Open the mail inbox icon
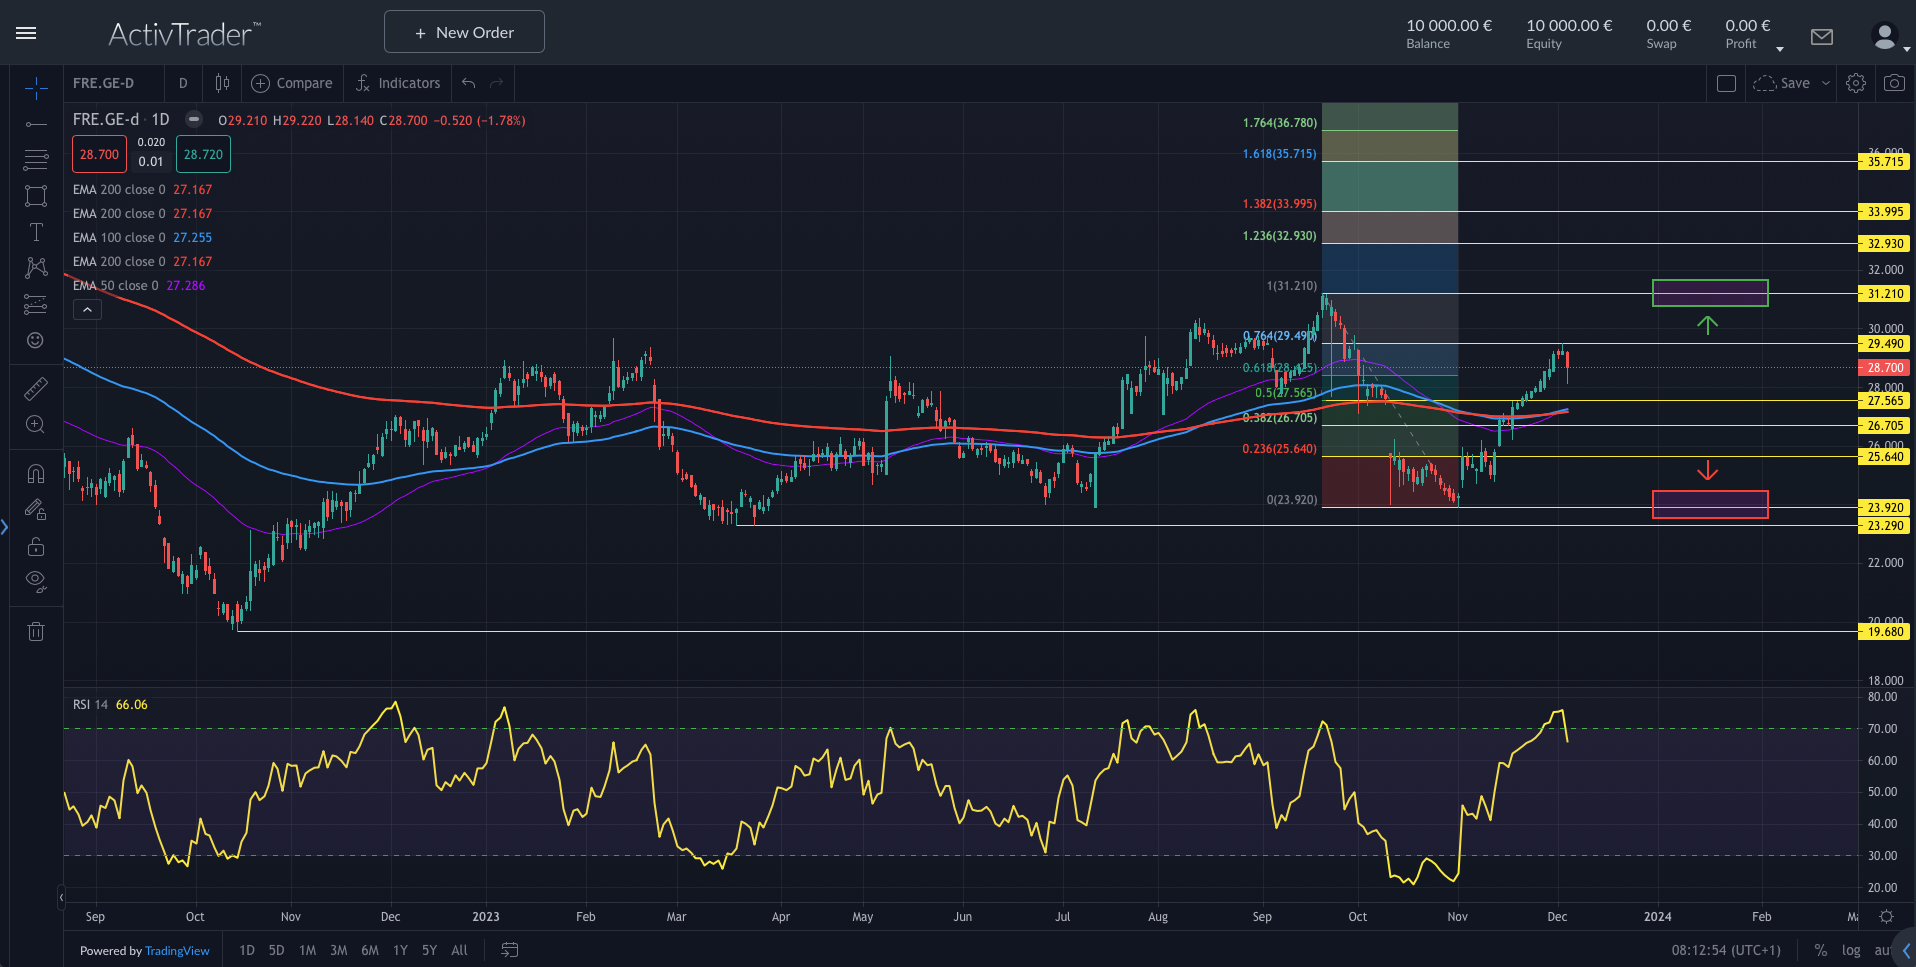 [x=1822, y=37]
